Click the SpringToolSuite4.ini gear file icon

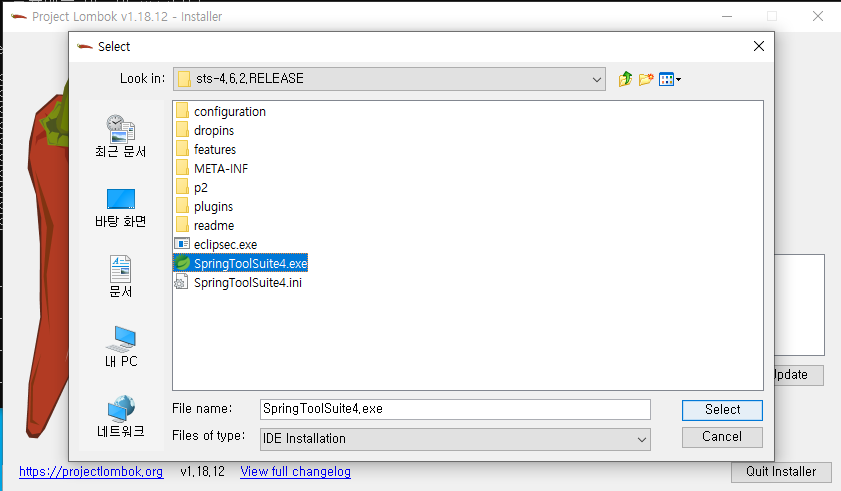pyautogui.click(x=181, y=282)
